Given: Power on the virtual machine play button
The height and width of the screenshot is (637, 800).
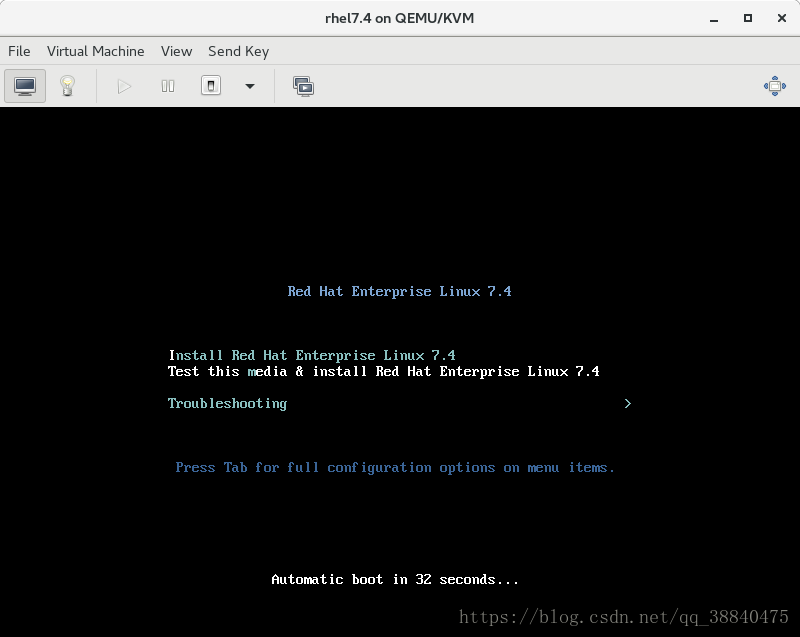Looking at the screenshot, I should [x=124, y=86].
